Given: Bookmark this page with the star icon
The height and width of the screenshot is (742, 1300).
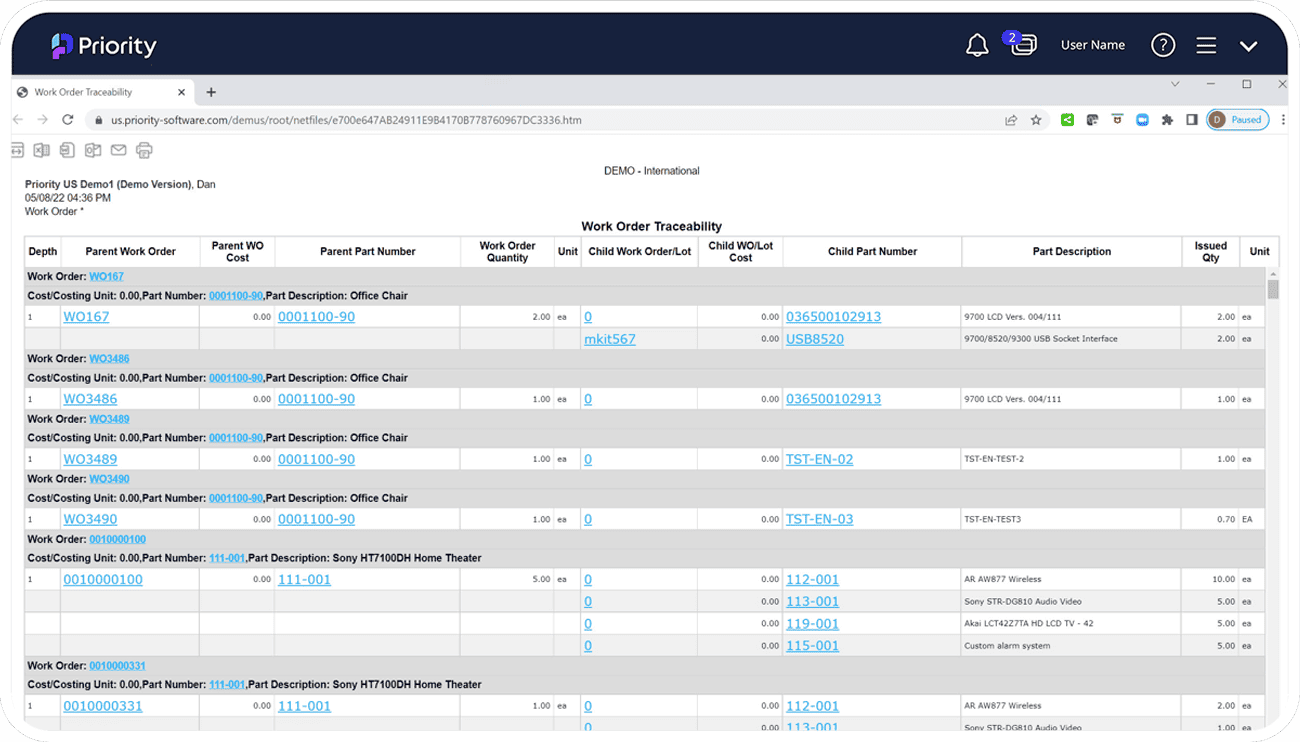Looking at the screenshot, I should click(x=1036, y=120).
